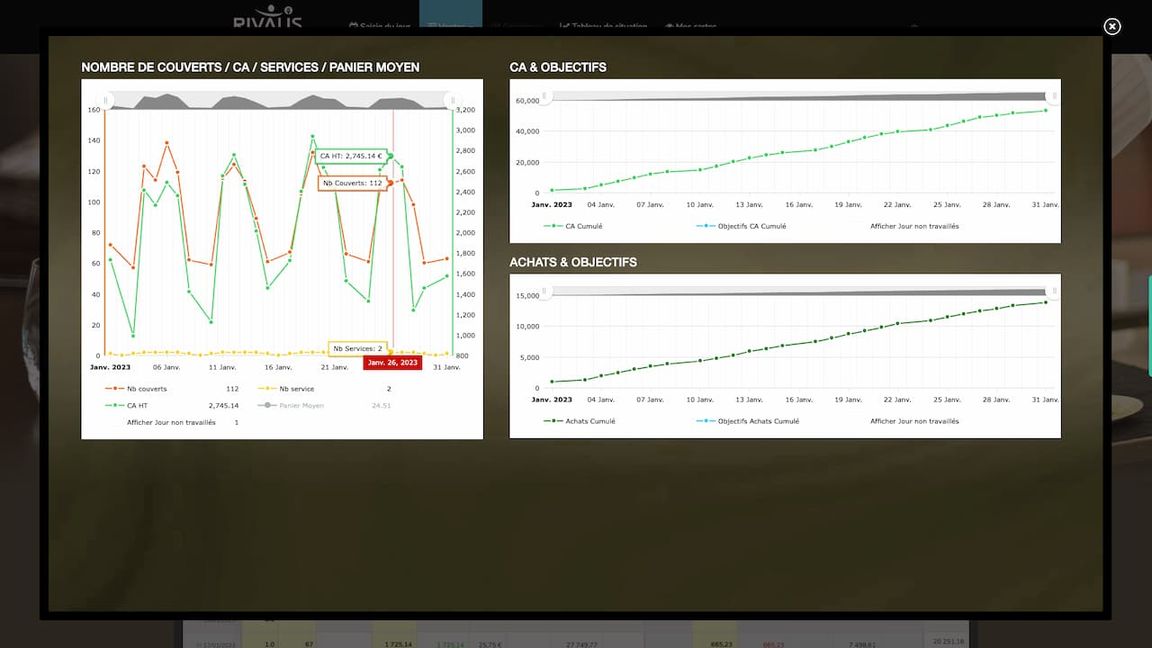Toggle the CA Cumulé legend entry

(572, 226)
